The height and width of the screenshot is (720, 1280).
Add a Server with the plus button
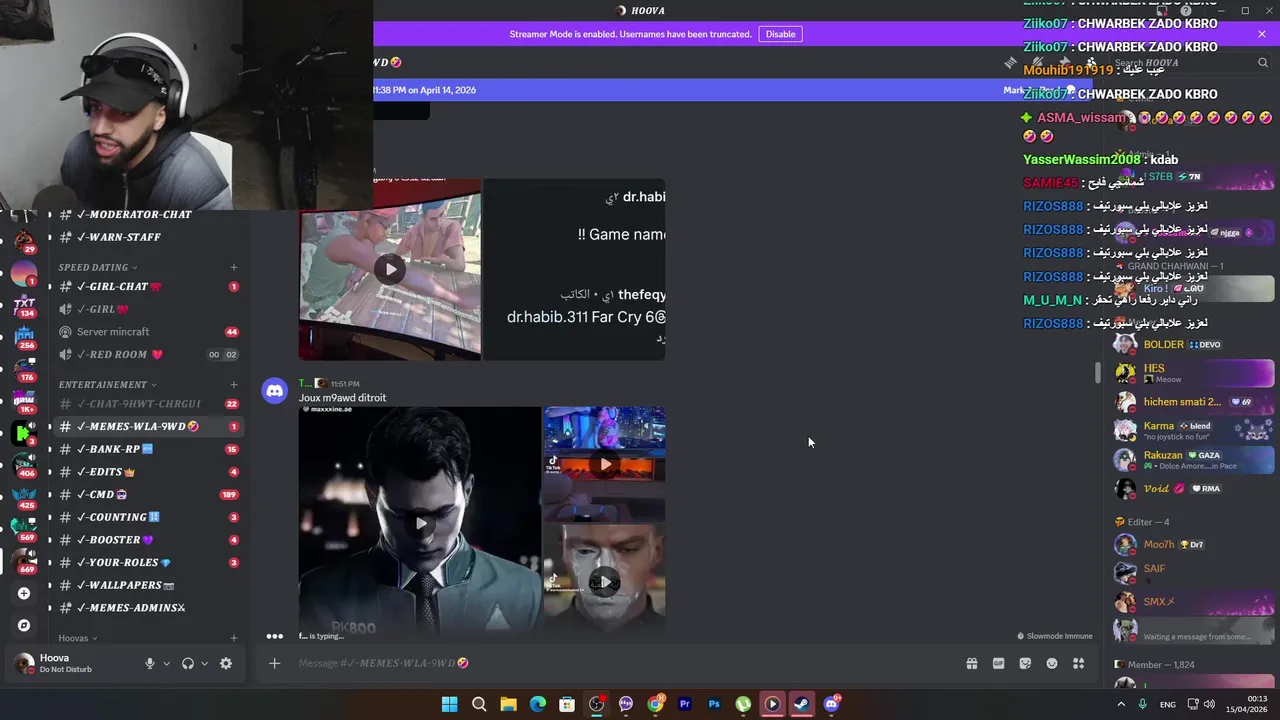(x=24, y=593)
